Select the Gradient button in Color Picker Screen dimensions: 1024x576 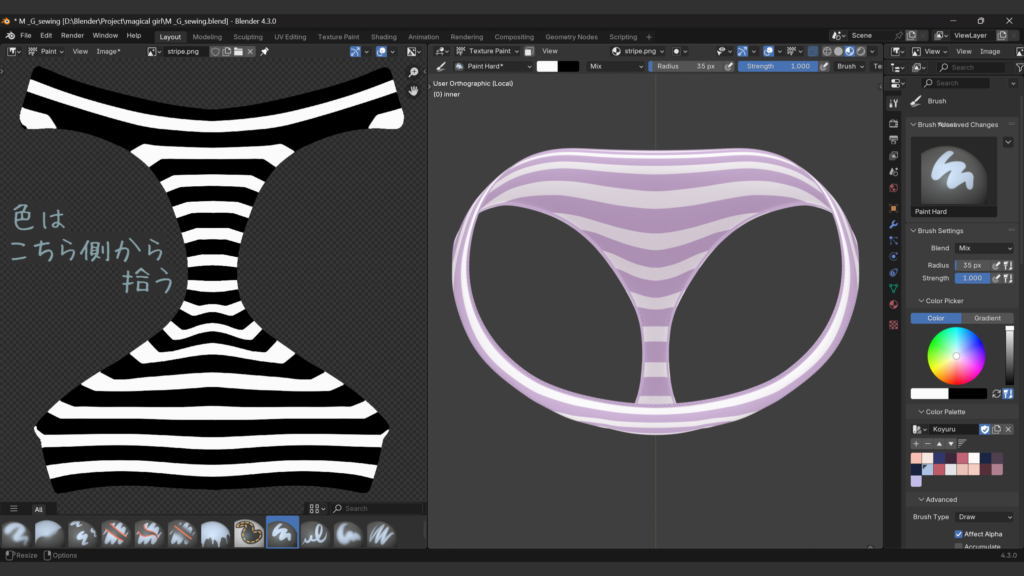pos(986,318)
